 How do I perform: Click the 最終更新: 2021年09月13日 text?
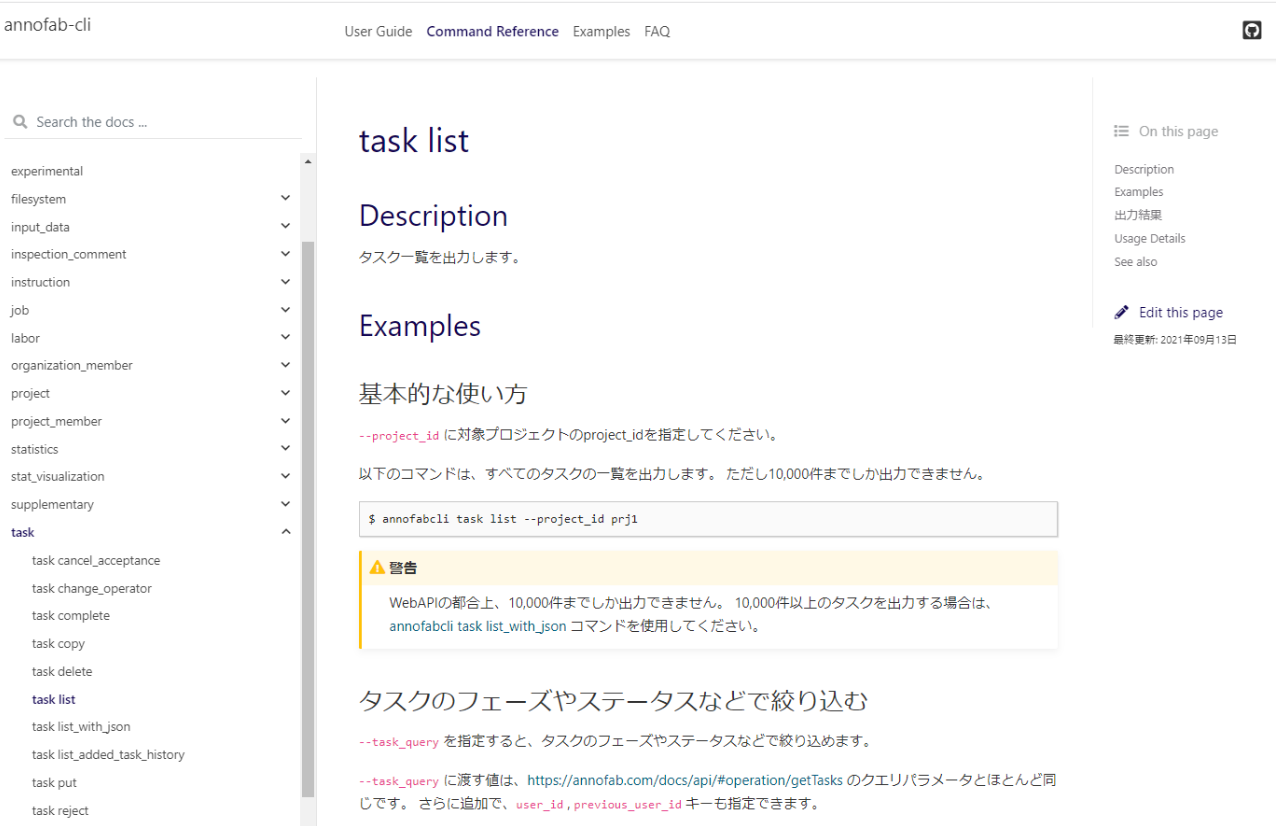pos(1175,340)
